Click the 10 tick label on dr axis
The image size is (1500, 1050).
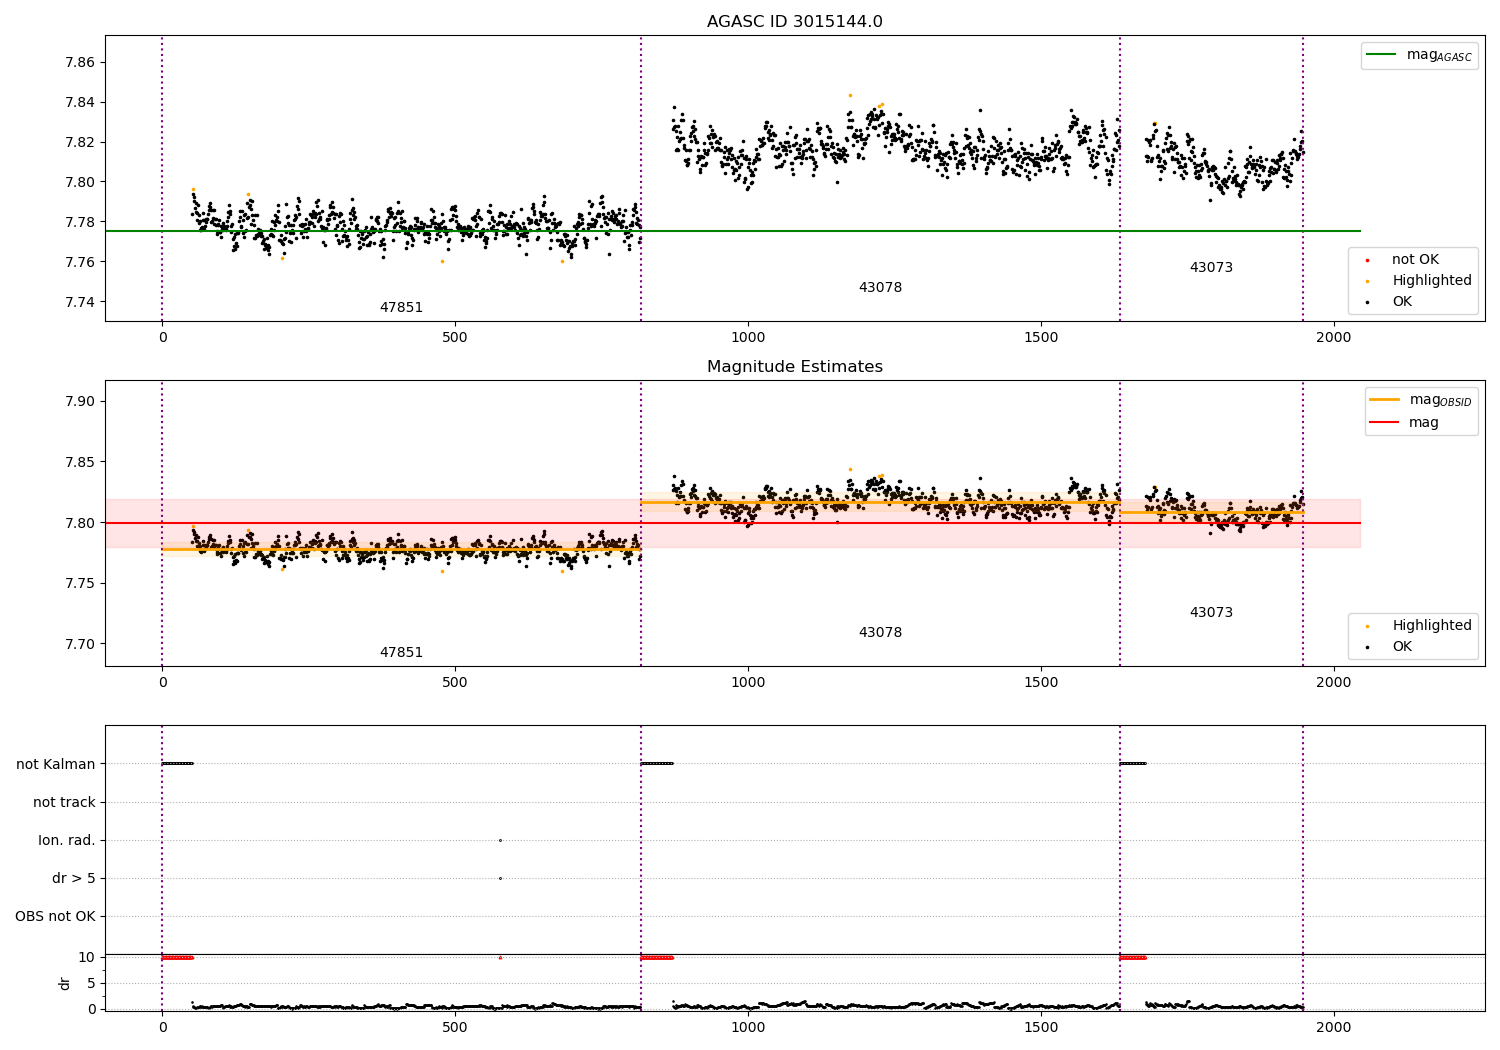pos(87,958)
